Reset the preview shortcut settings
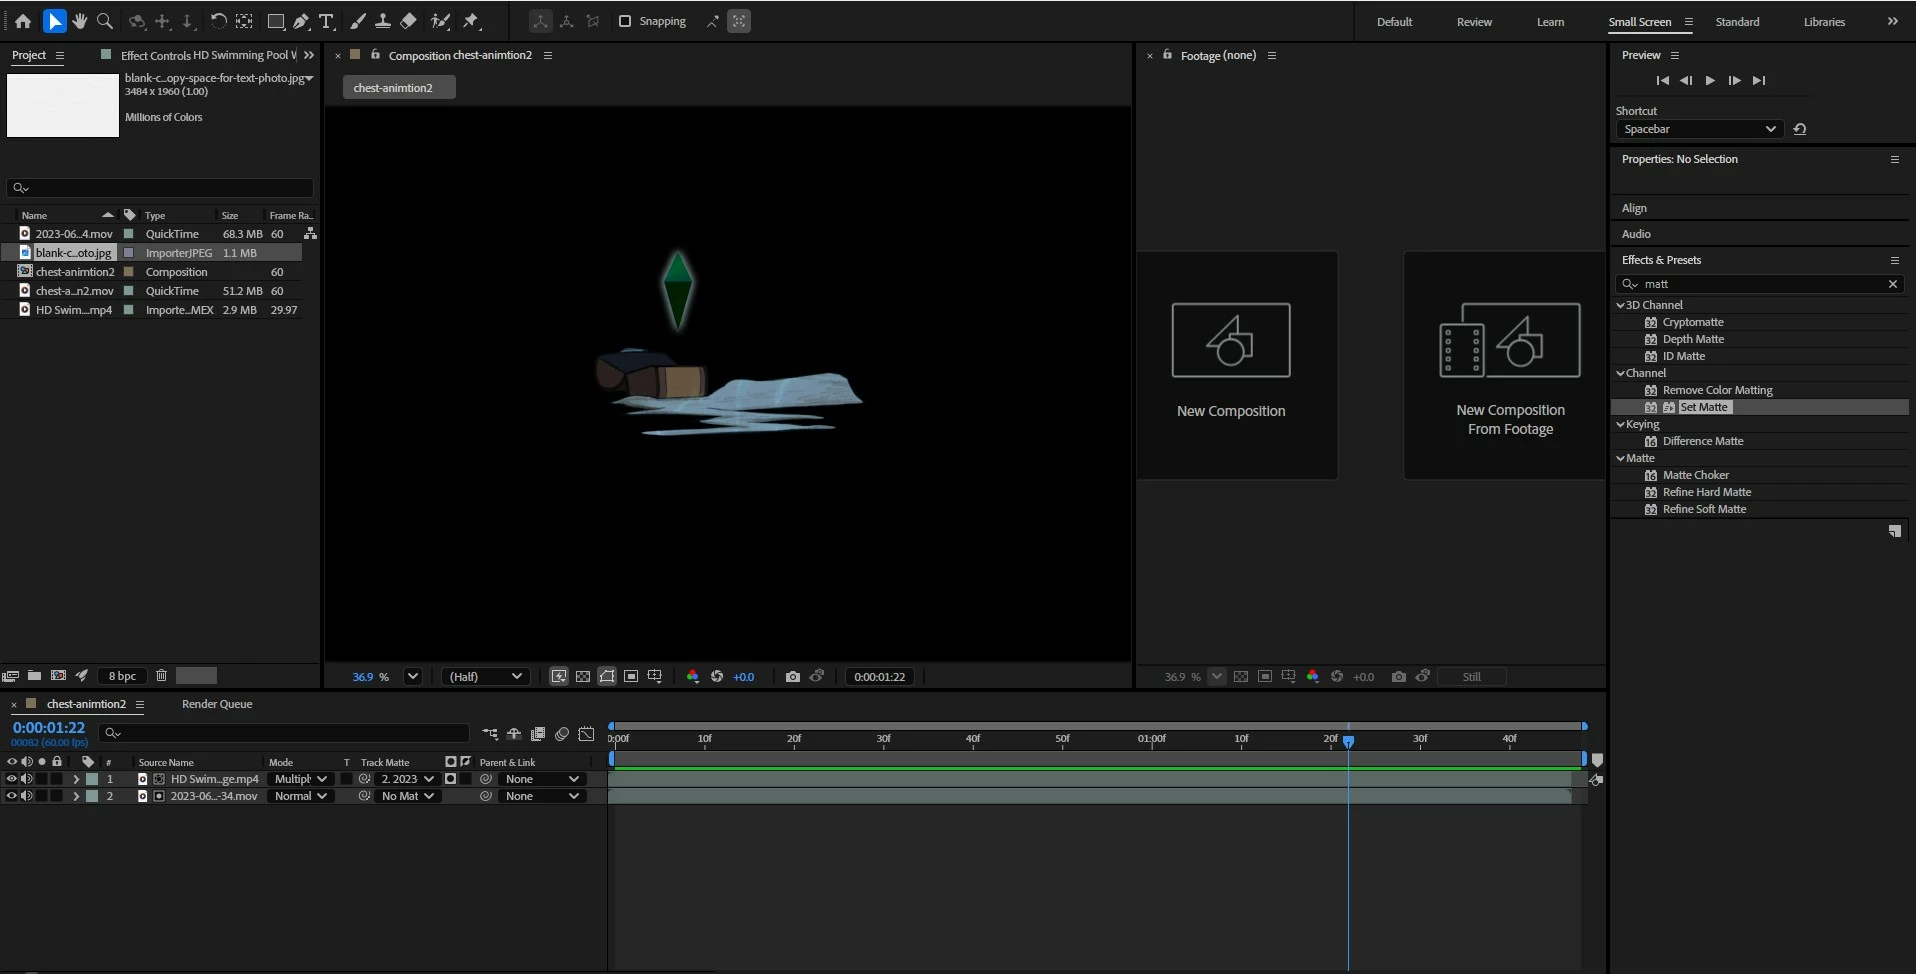Screen dimensions: 1916x974 point(1800,129)
